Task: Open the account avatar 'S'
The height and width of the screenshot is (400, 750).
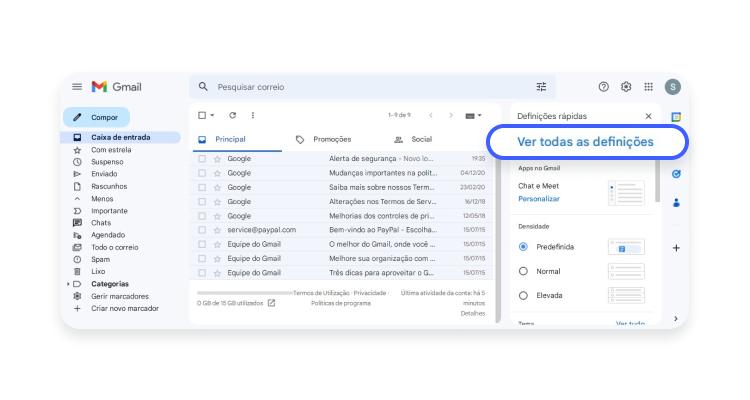Action: (x=673, y=87)
